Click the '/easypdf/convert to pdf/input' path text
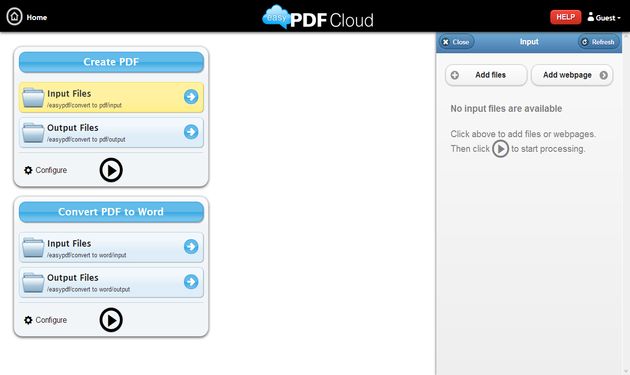 coord(84,105)
